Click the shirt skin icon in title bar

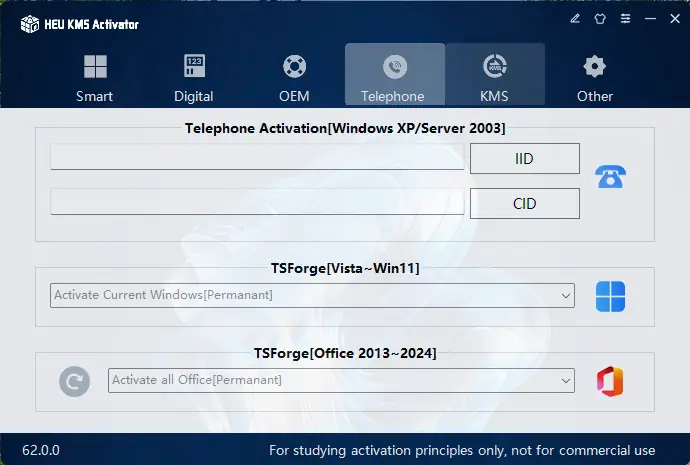[600, 18]
